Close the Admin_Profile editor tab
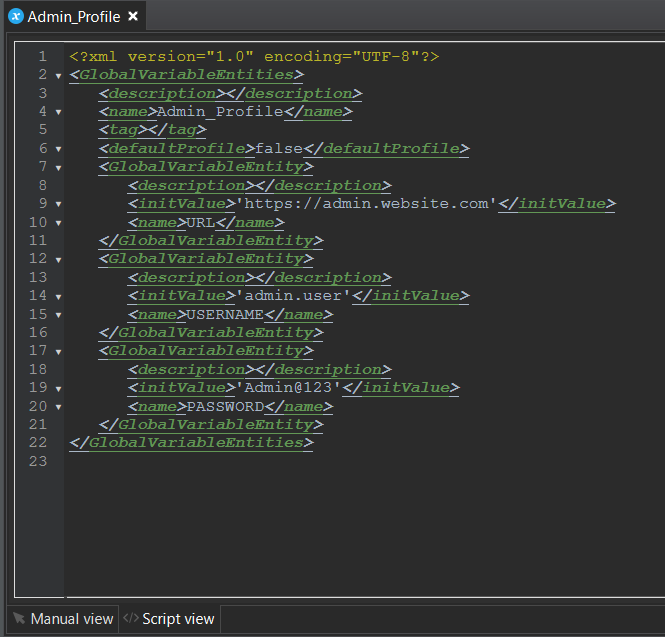 [133, 17]
